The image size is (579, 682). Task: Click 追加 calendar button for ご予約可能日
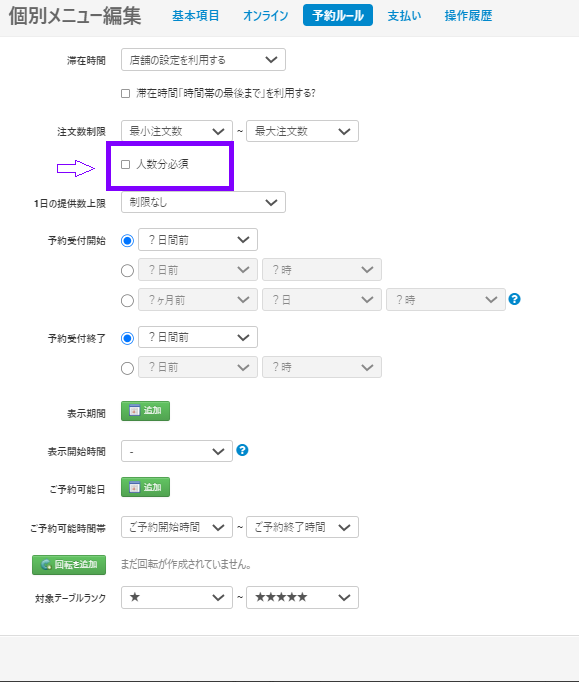pos(145,487)
